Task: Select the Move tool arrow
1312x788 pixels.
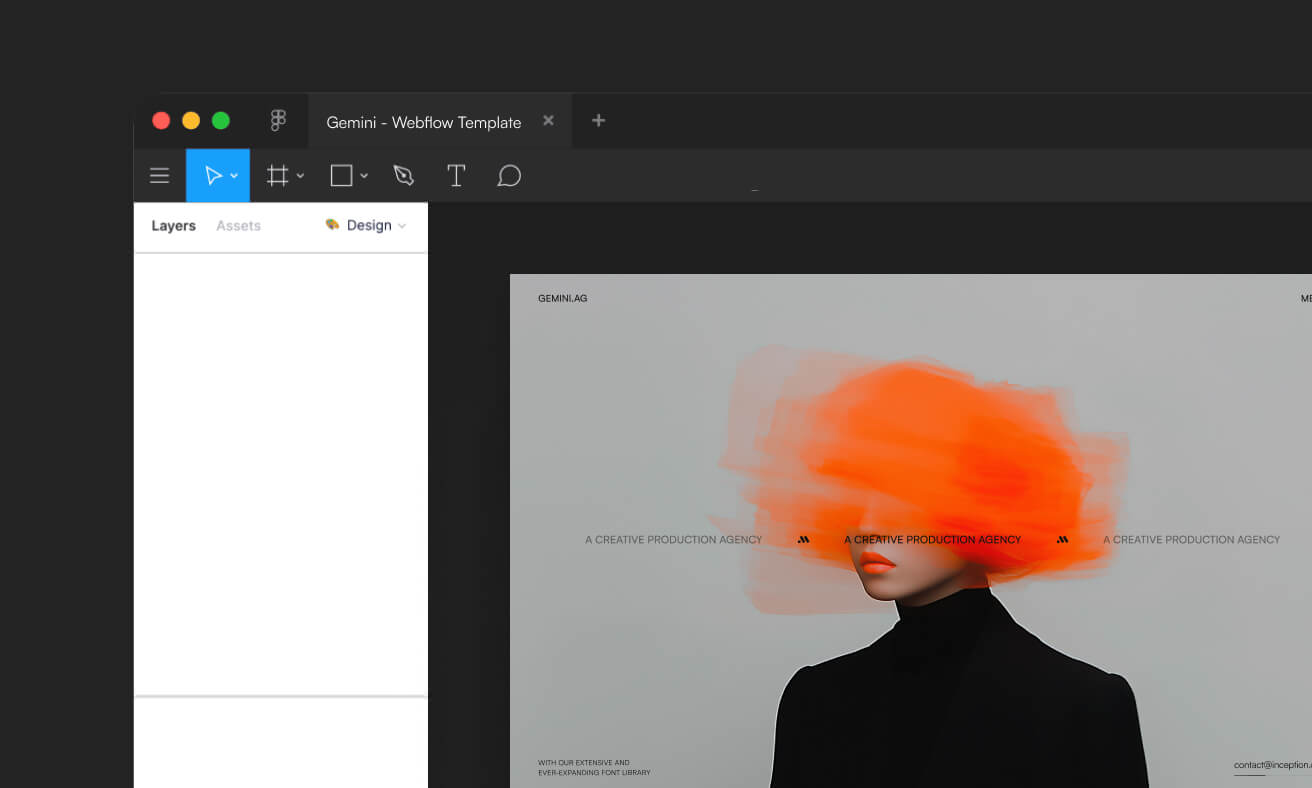Action: pos(213,176)
